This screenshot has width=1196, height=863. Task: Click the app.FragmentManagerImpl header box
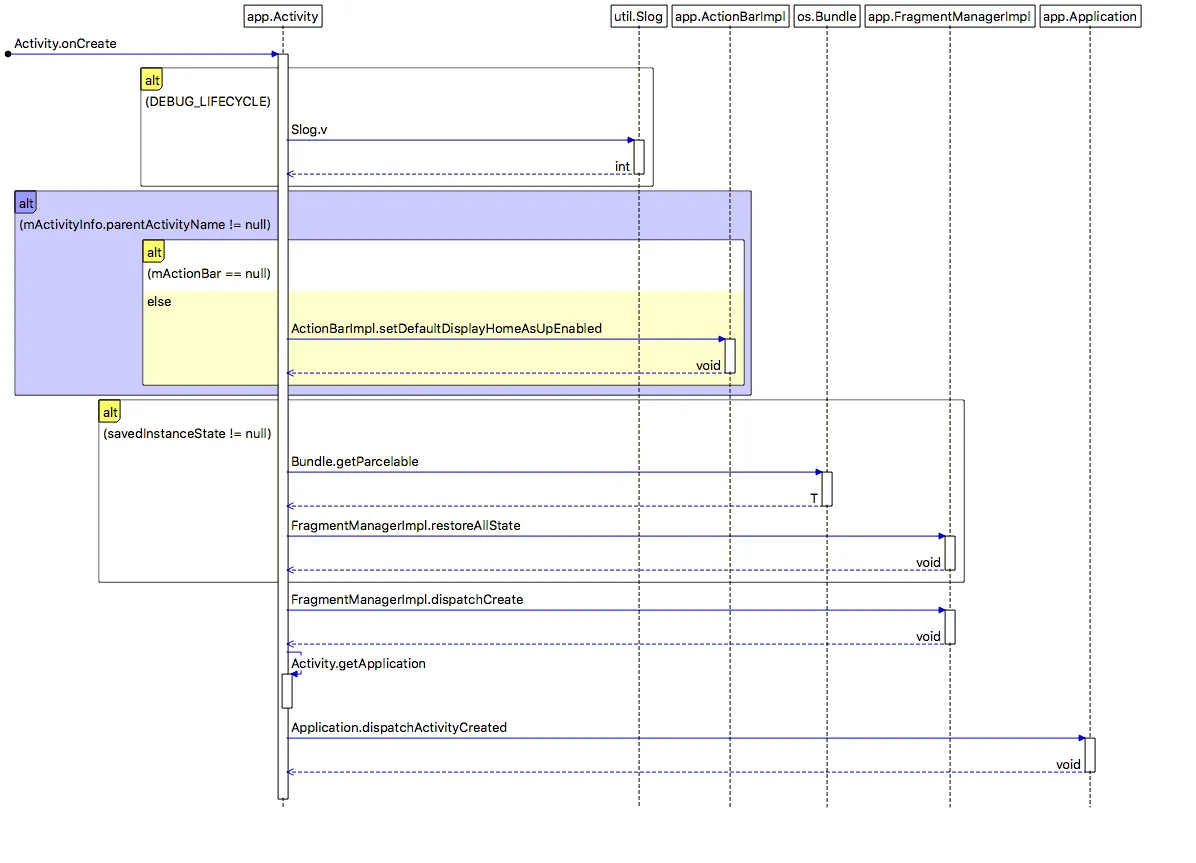tap(950, 16)
